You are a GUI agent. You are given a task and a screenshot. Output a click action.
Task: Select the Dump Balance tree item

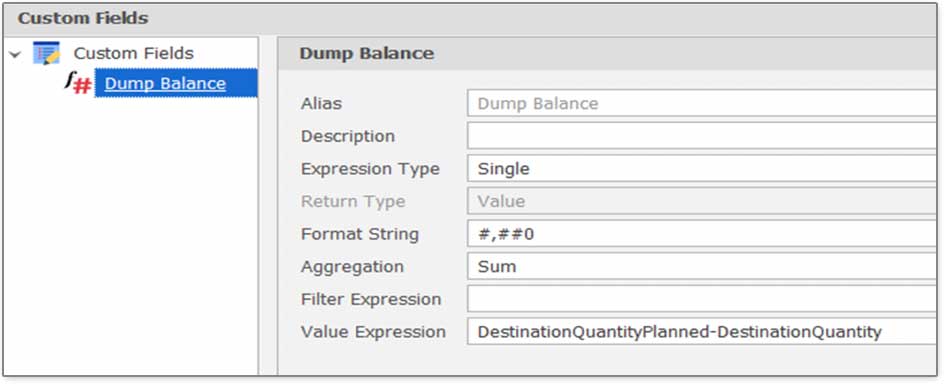click(x=165, y=83)
